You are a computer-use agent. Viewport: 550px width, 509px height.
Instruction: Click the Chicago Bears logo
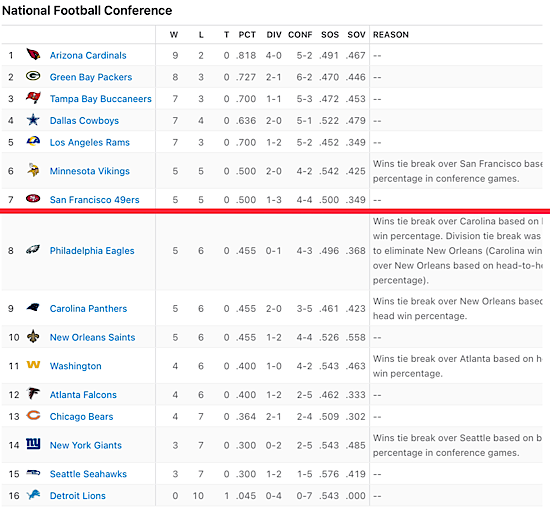33,416
